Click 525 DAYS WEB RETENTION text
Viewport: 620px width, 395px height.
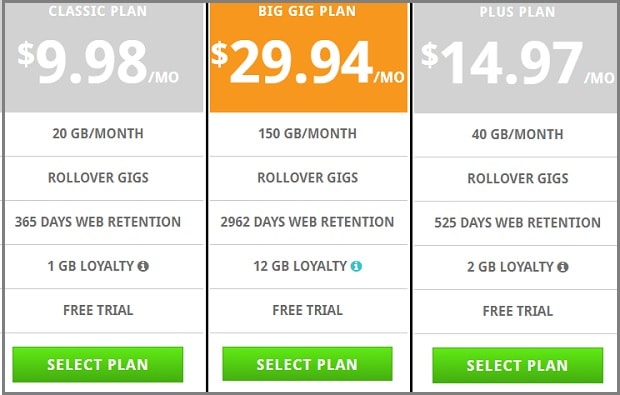518,223
